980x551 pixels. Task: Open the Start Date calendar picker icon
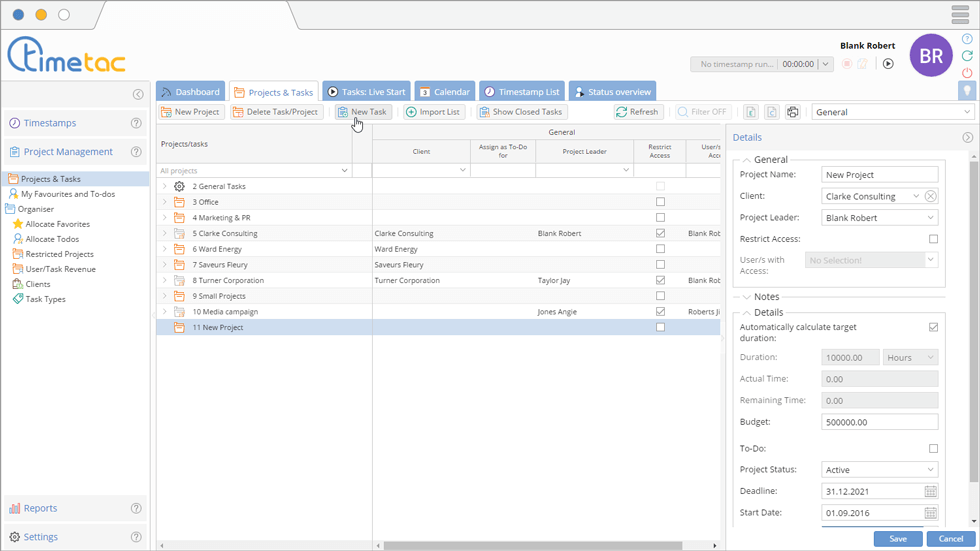931,513
